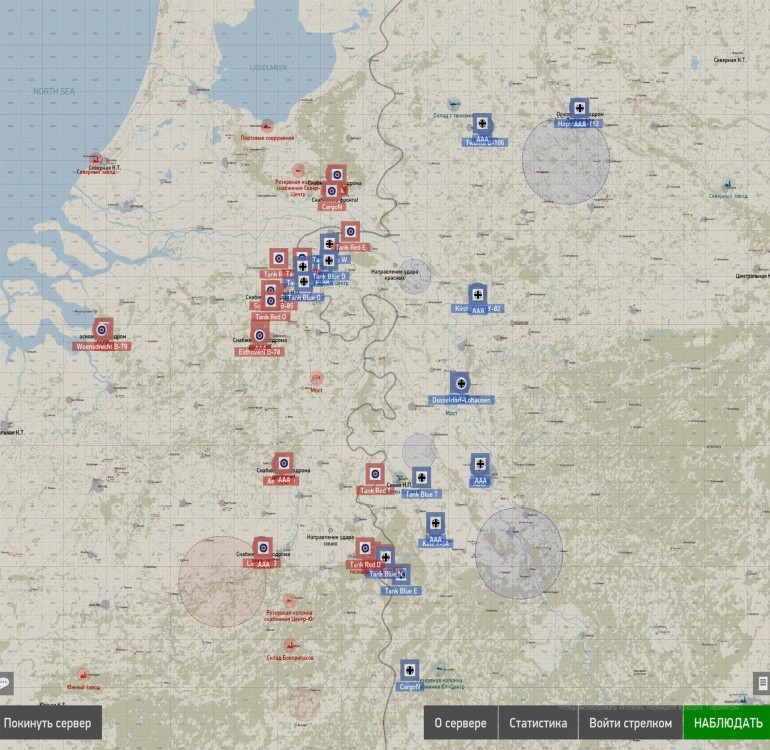Click the Резервная колонна снабжения Север-Центр label

[298, 188]
